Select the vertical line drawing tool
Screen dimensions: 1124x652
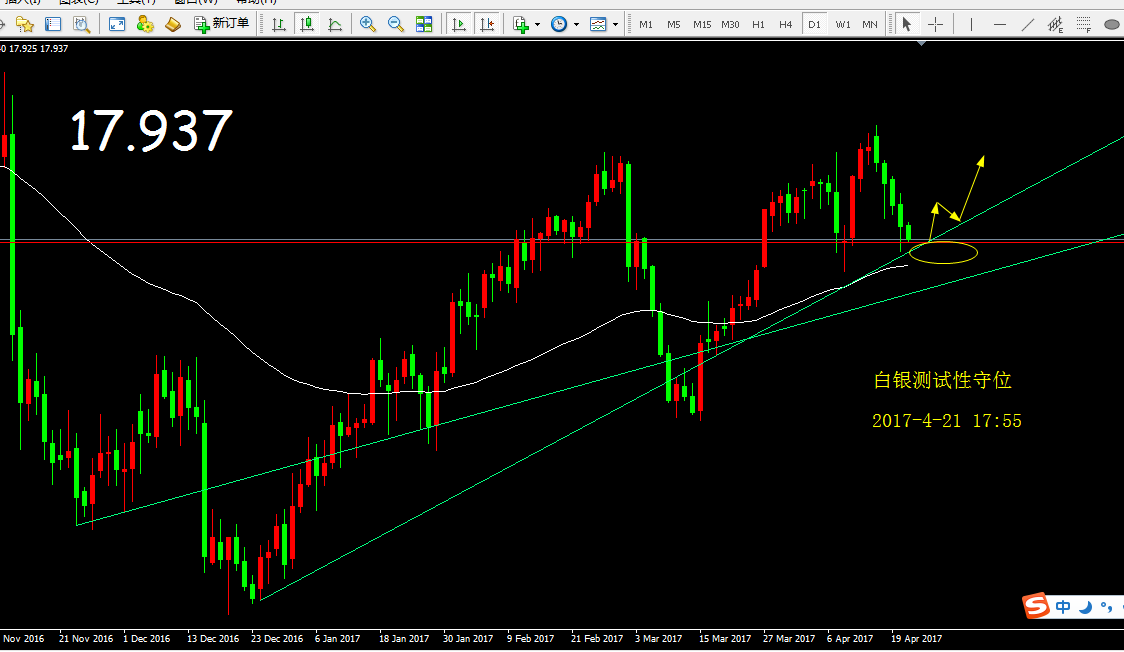[x=971, y=24]
